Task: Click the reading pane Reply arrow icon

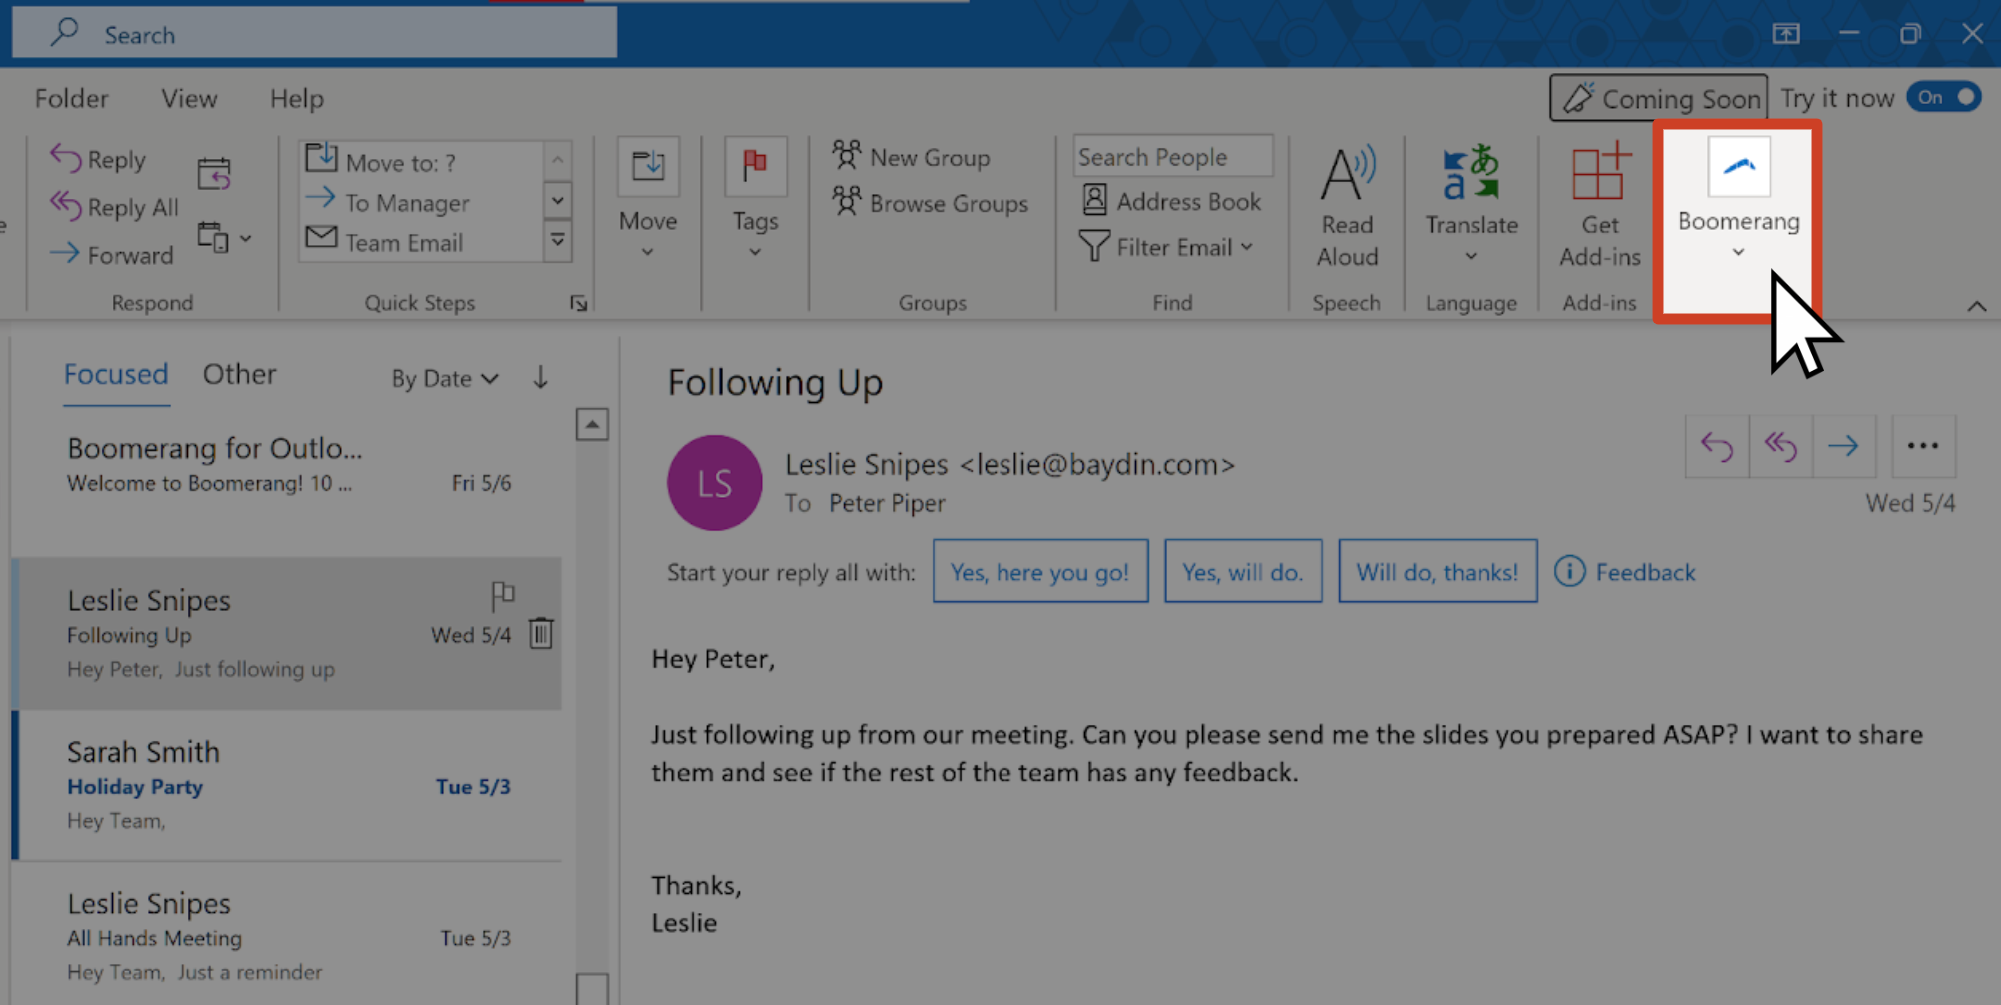Action: pos(1716,446)
